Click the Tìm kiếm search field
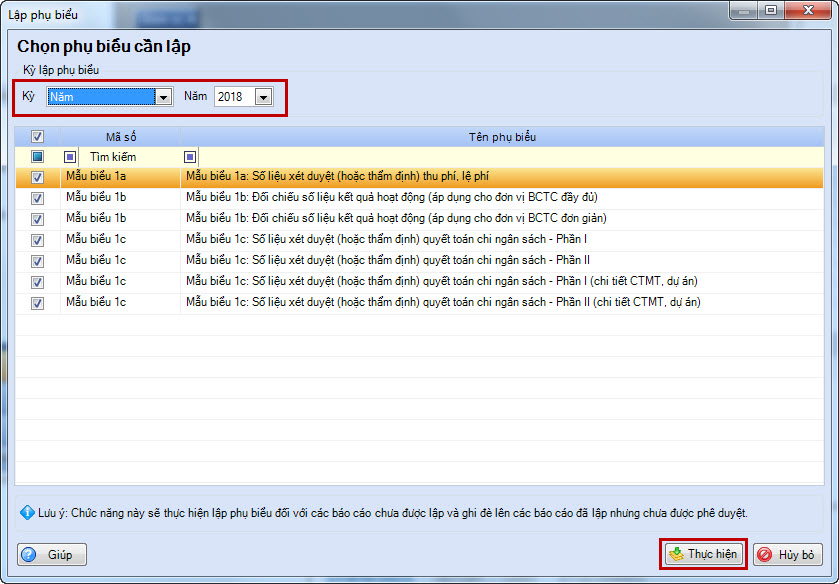 coord(125,157)
